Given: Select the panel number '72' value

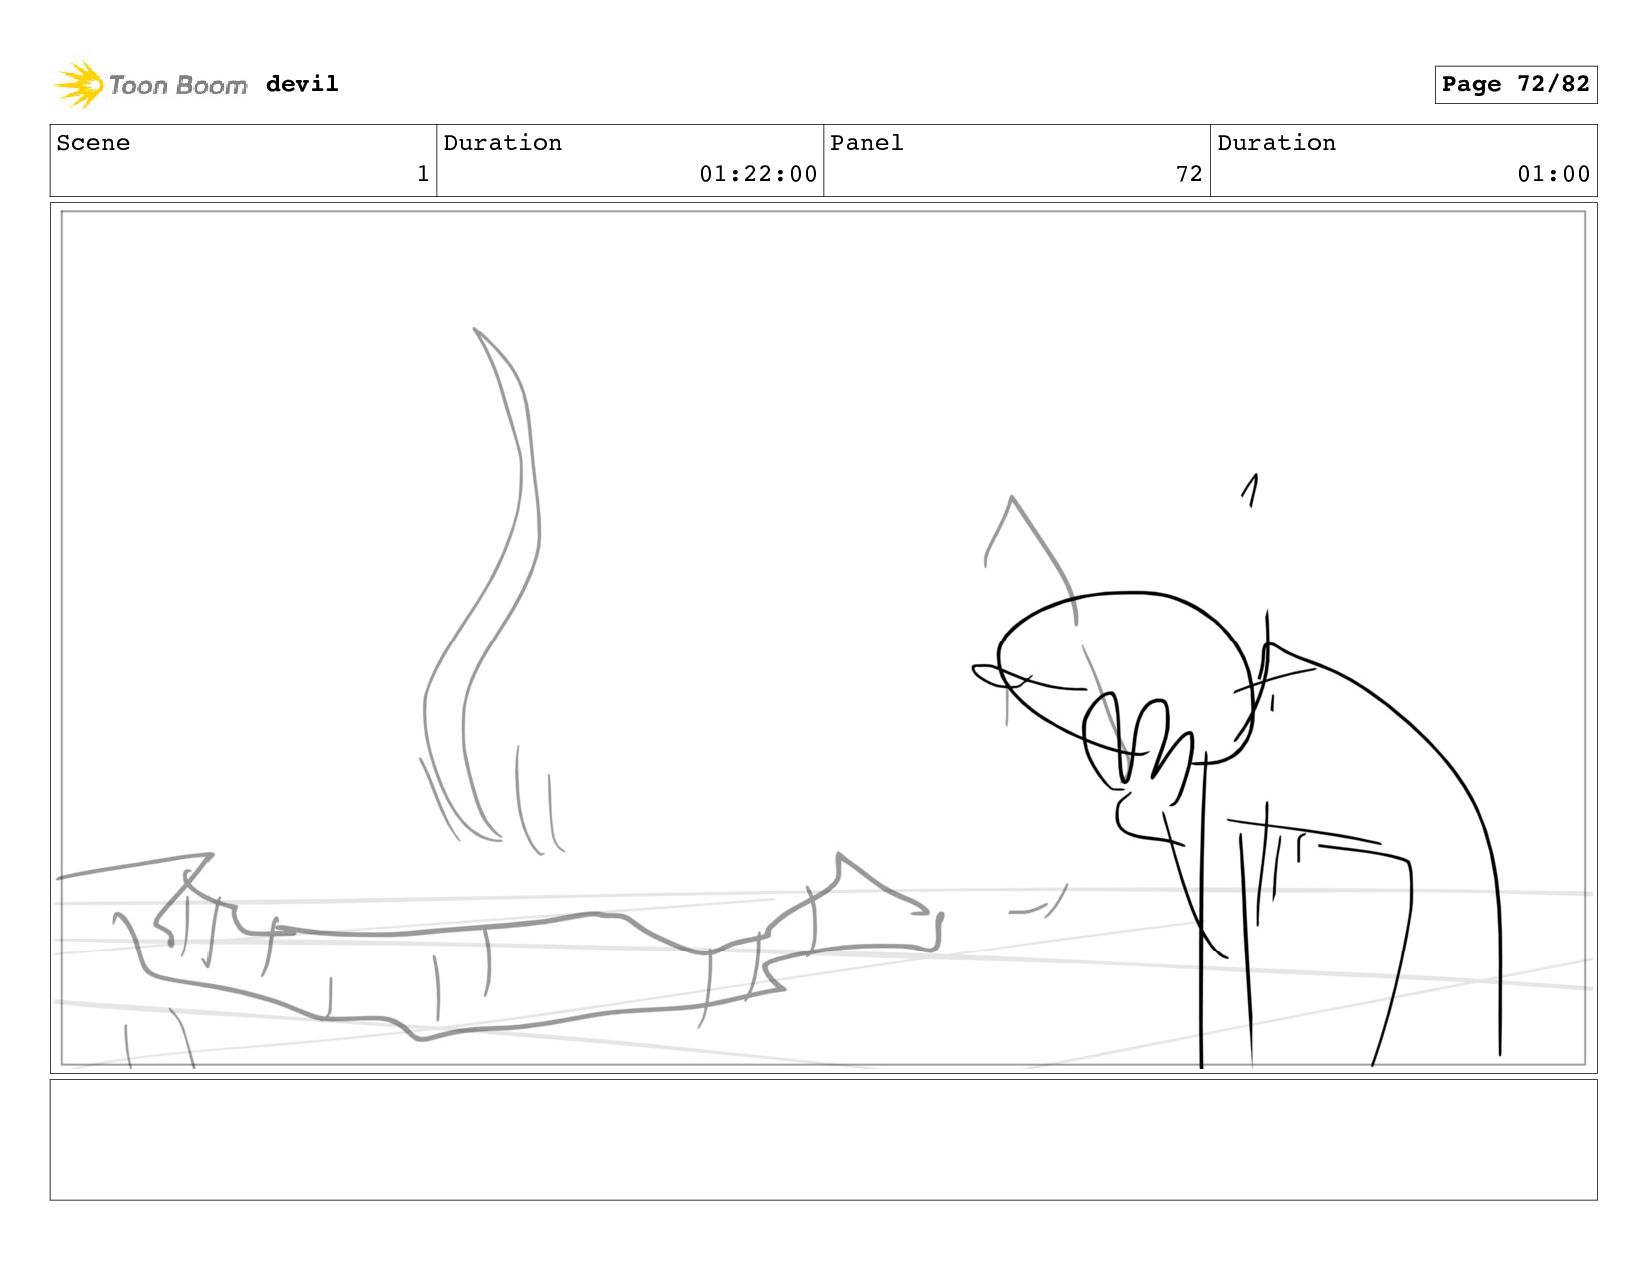Looking at the screenshot, I should [1189, 174].
